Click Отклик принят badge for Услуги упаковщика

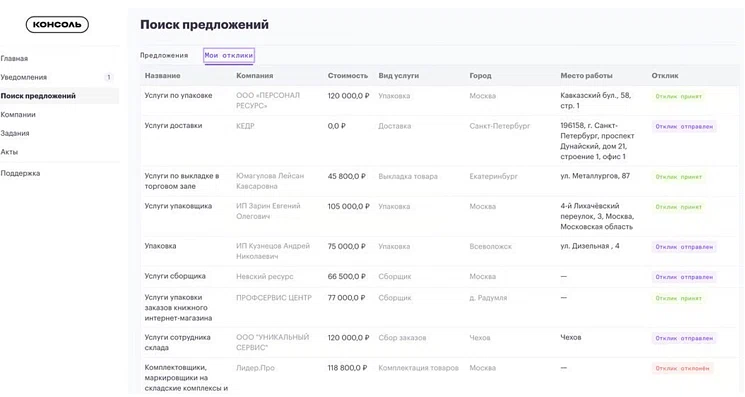pos(678,207)
